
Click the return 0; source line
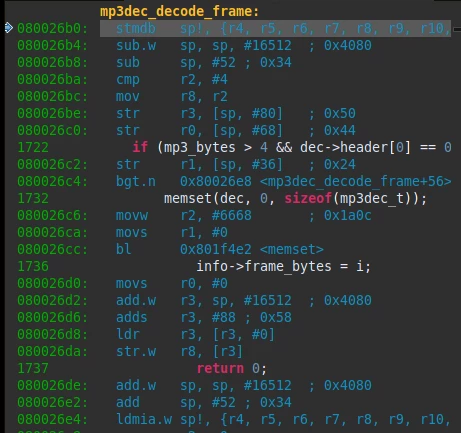coord(232,369)
